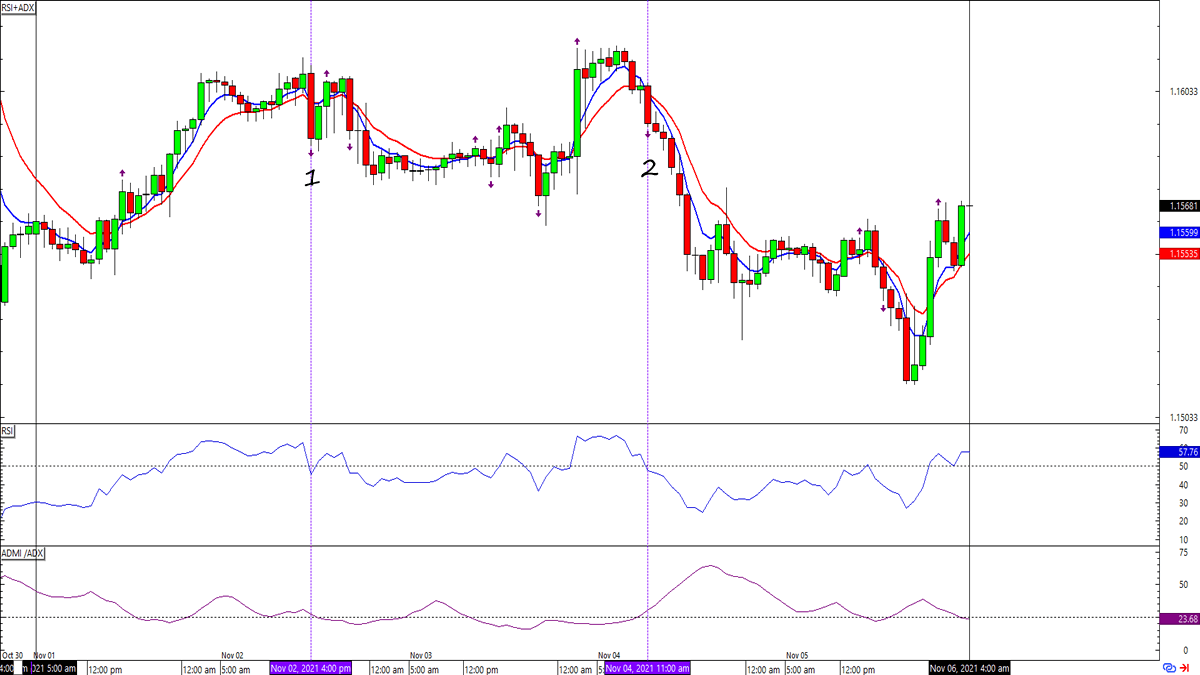The height and width of the screenshot is (675, 1200).
Task: Click the 1.15681 current price label
Action: 1178,206
